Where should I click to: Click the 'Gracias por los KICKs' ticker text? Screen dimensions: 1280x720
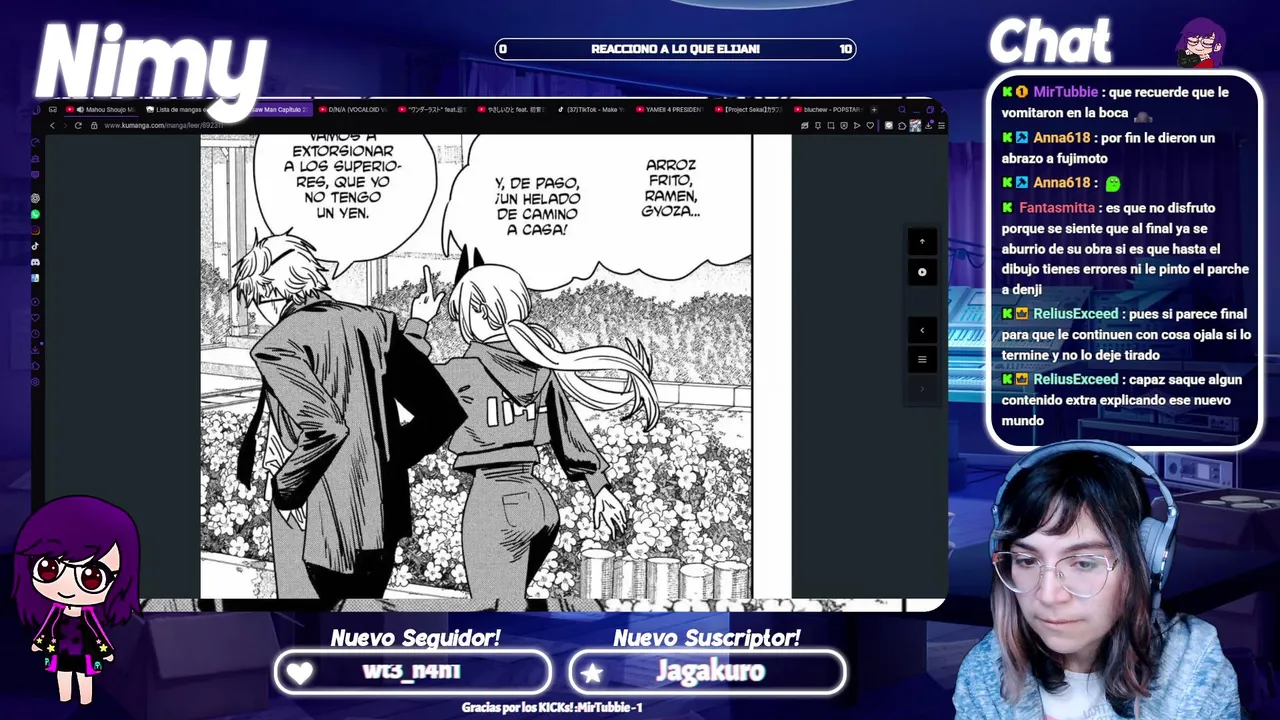click(x=551, y=708)
